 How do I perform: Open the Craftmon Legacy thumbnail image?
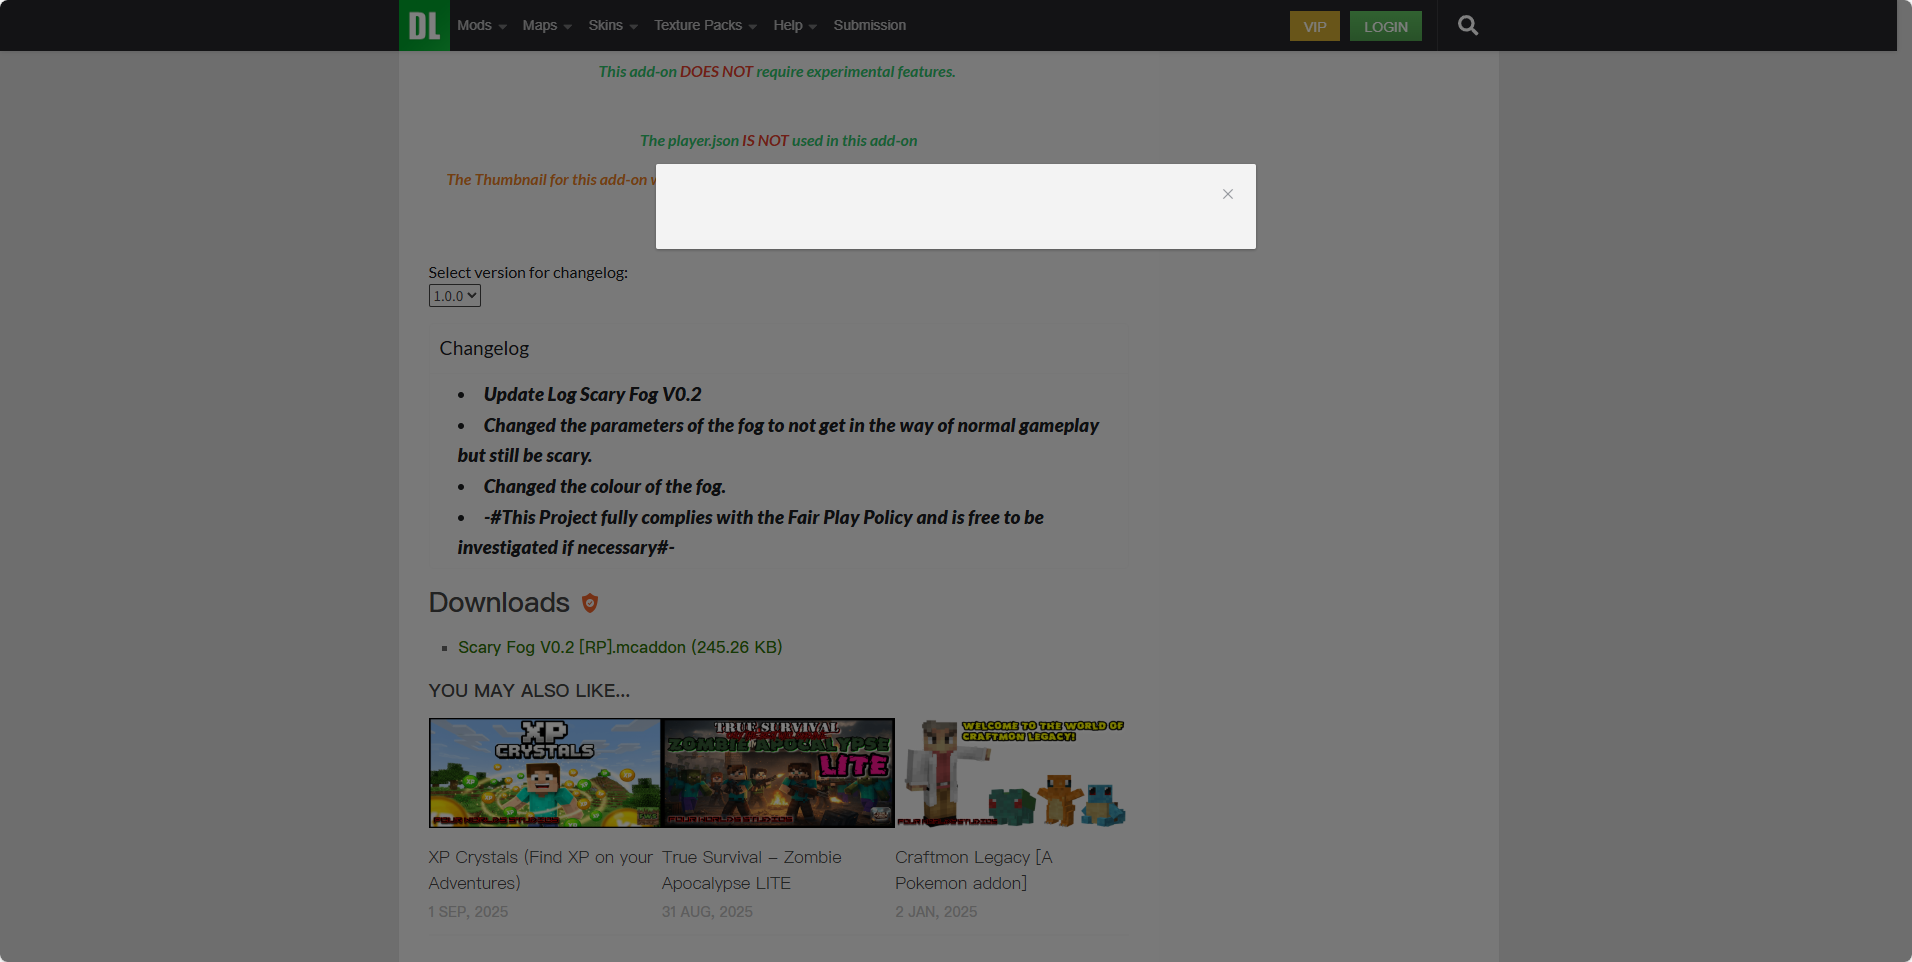pos(1011,772)
